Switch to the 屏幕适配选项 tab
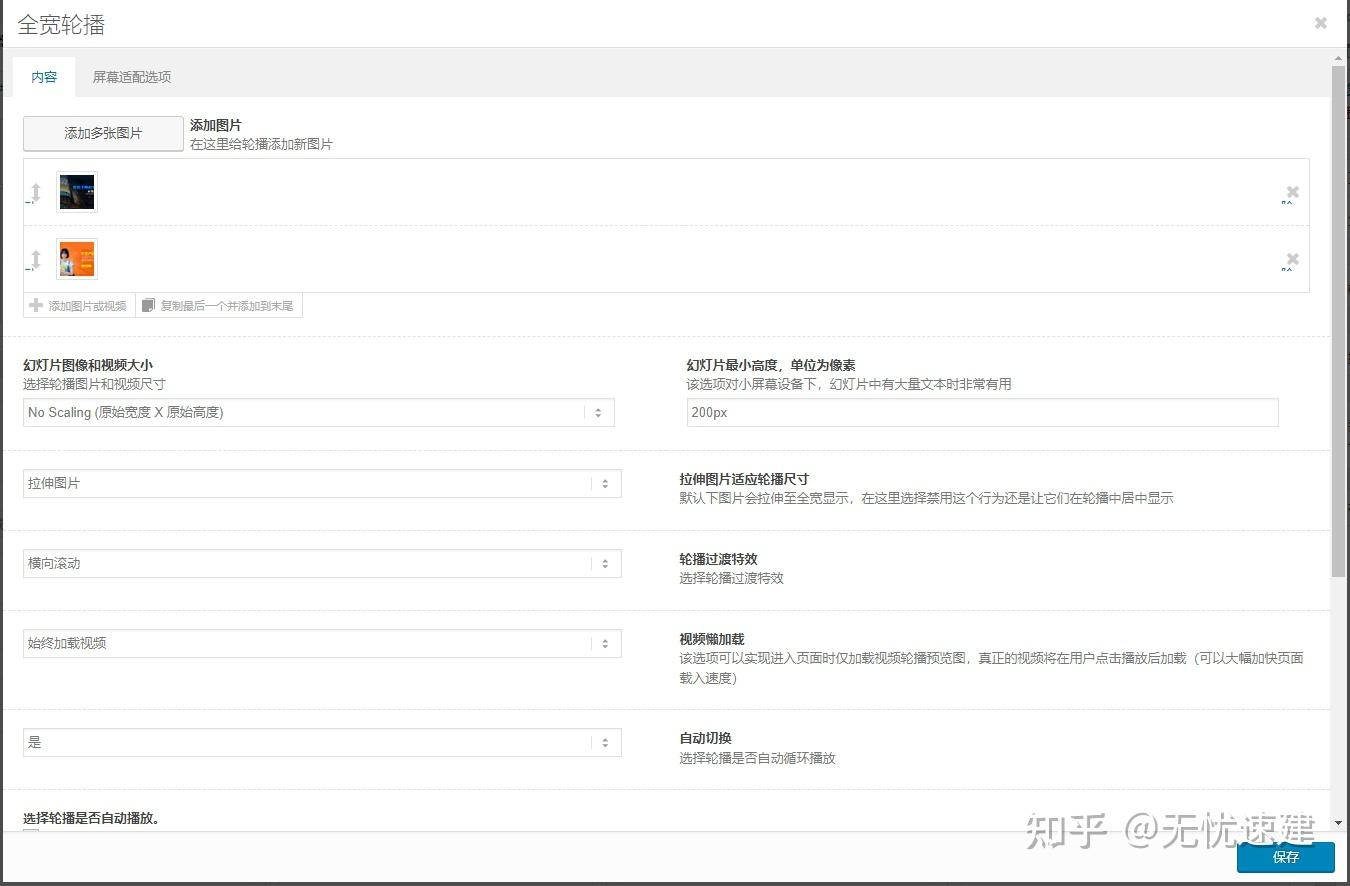The height and width of the screenshot is (886, 1350). 130,76
